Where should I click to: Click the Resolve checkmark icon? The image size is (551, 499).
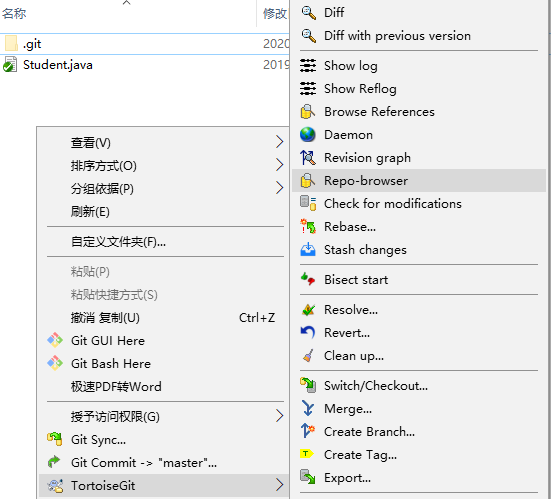308,310
